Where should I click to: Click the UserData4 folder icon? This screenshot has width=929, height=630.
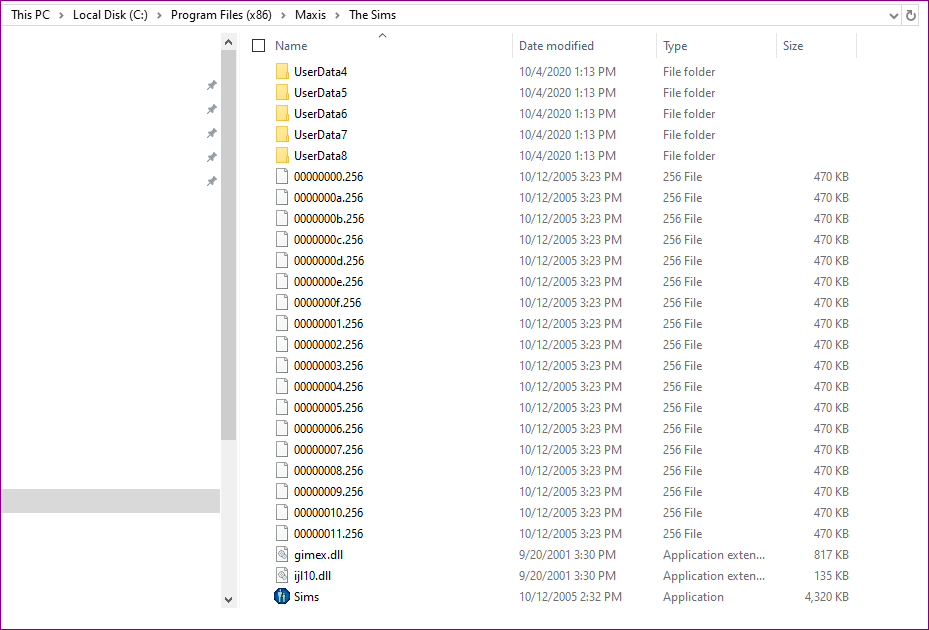click(282, 72)
